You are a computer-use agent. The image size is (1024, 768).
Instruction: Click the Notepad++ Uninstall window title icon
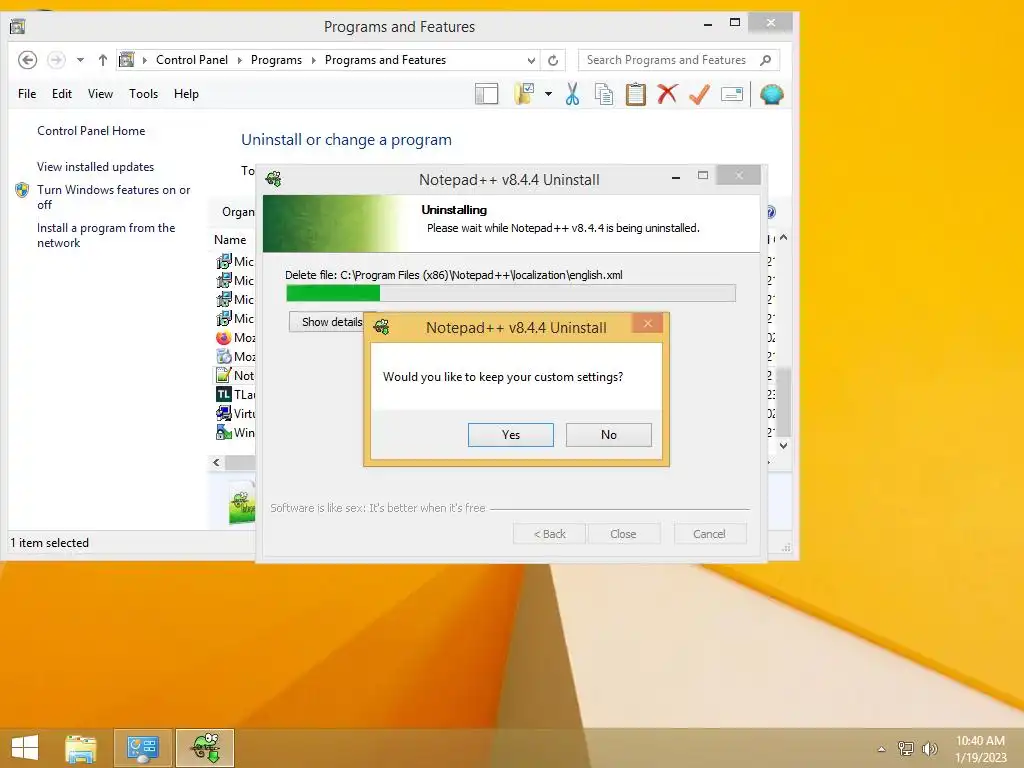pos(274,178)
